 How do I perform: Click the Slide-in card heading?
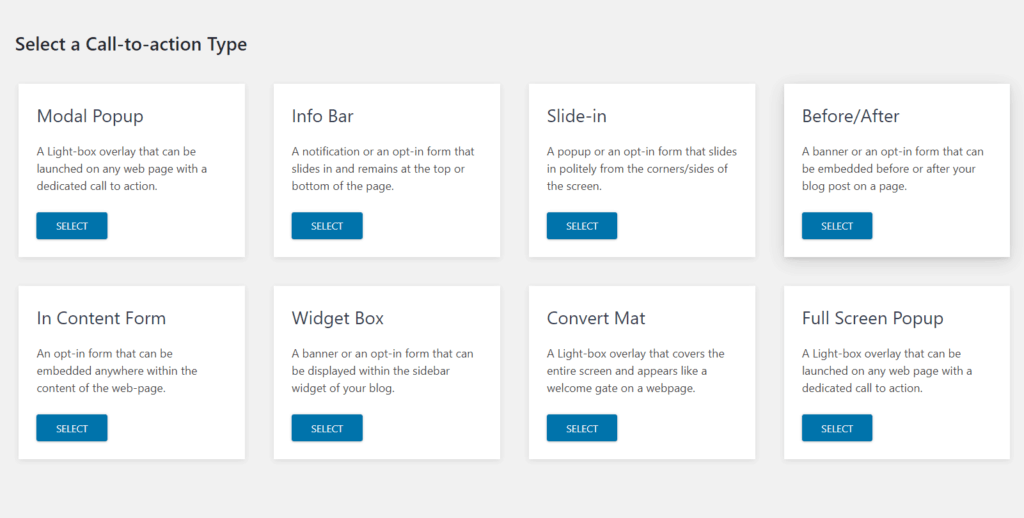[x=577, y=116]
